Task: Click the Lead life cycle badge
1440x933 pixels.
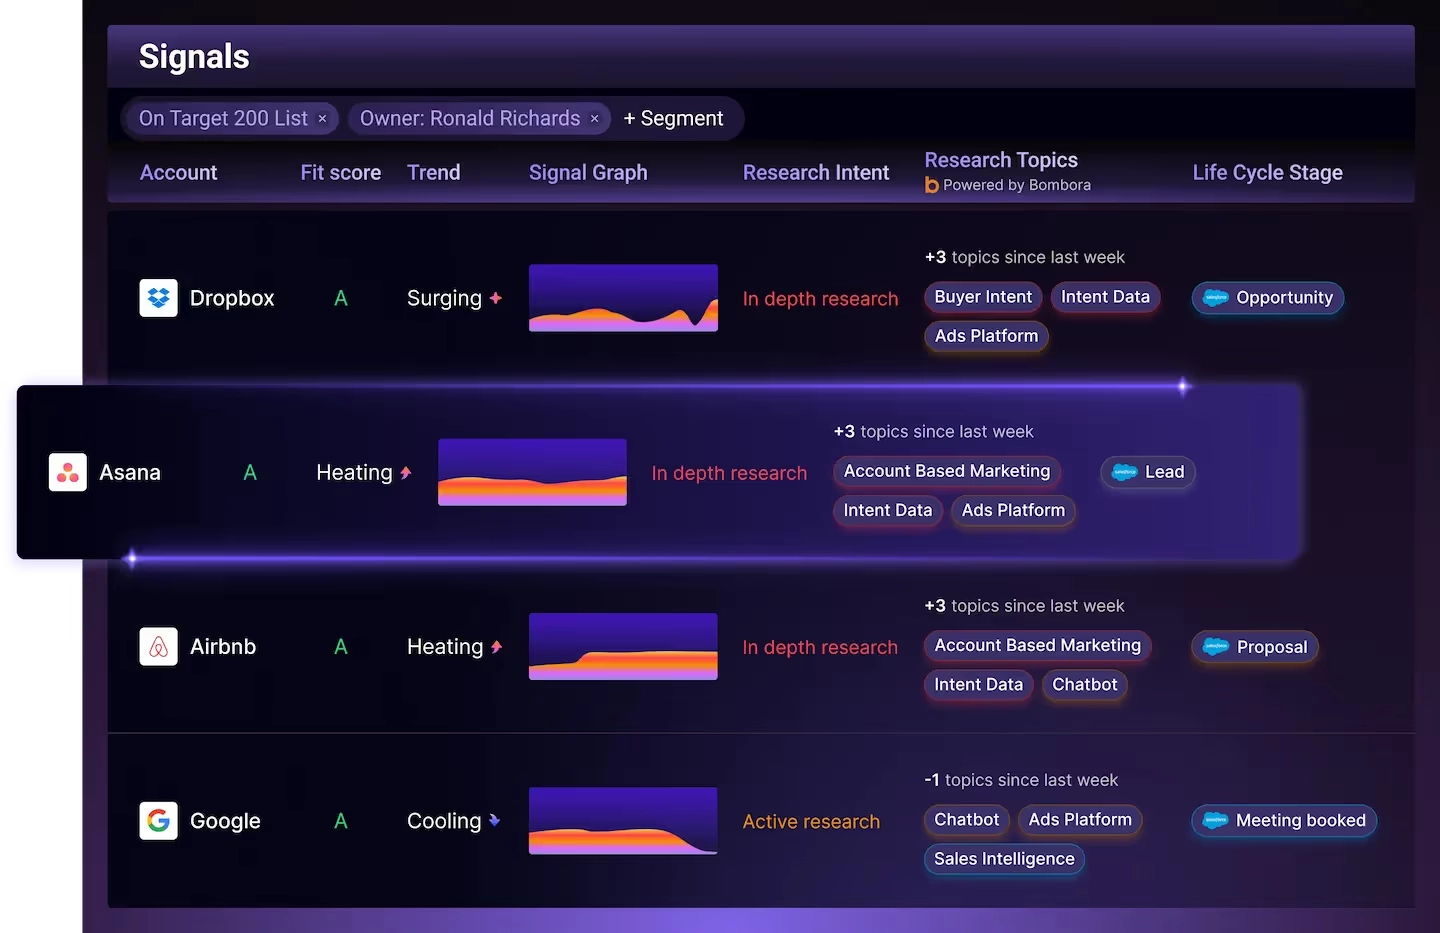Action: tap(1148, 472)
